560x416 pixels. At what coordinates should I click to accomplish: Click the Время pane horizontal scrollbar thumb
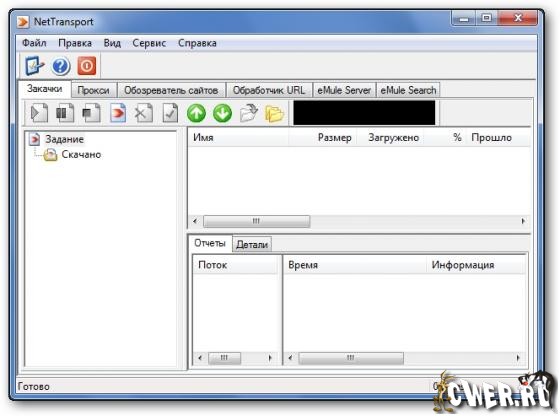(x=351, y=357)
